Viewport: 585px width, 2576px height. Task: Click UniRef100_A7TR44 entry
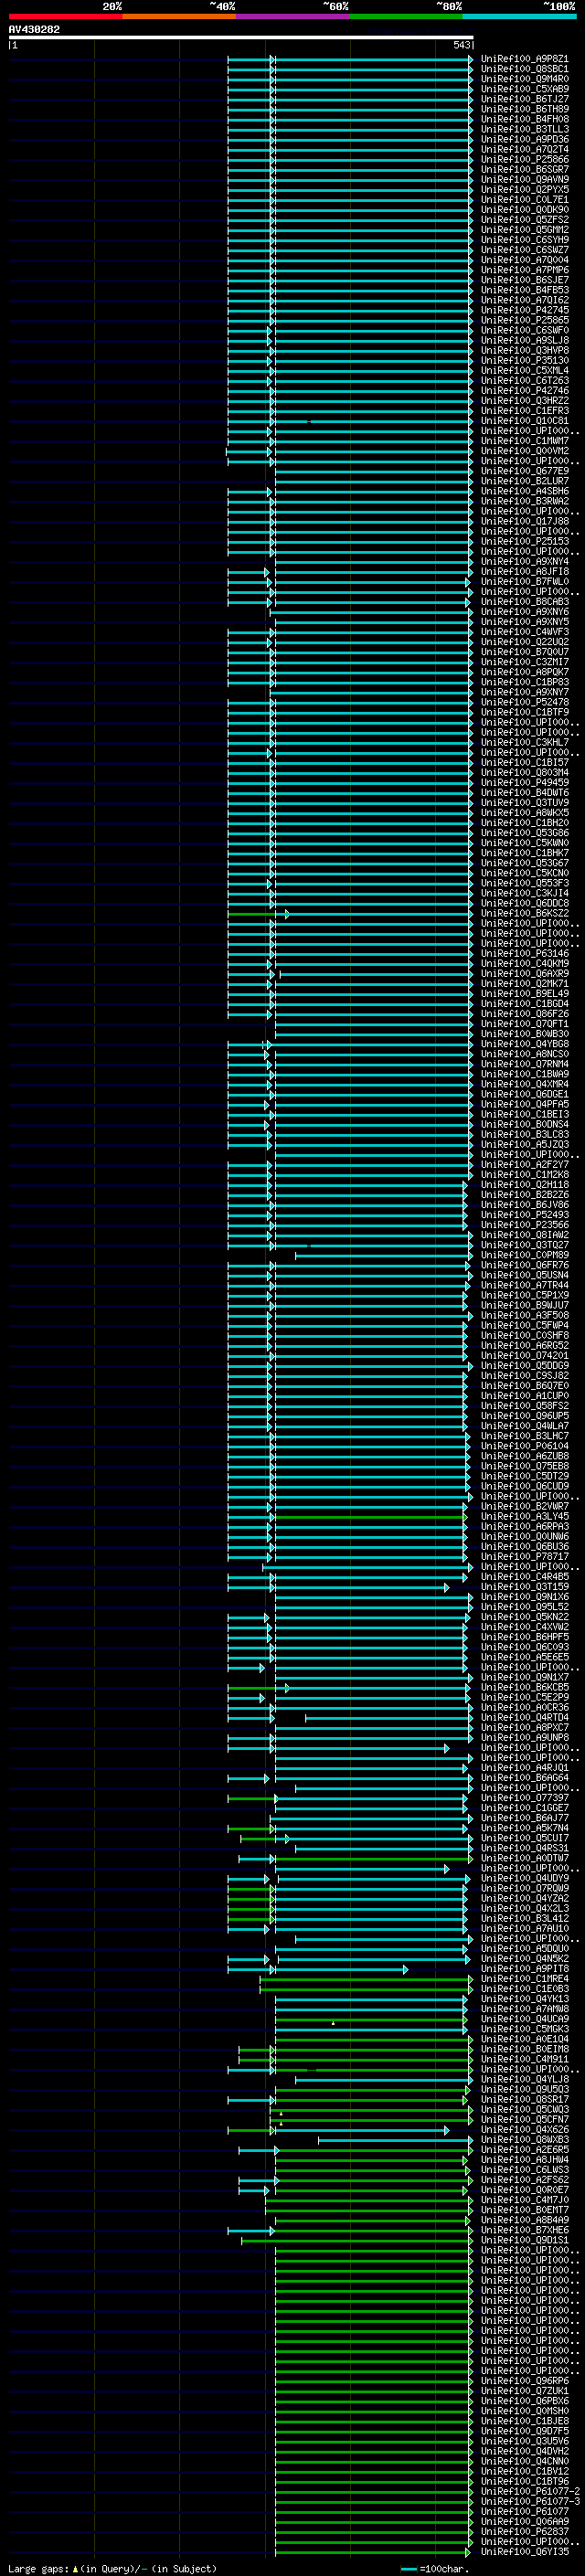[525, 1285]
